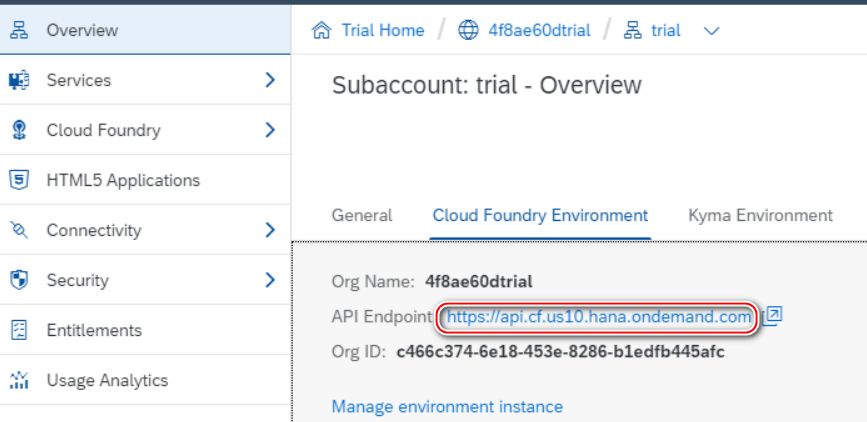Click the Org ID label
This screenshot has width=867, height=422.
[359, 352]
